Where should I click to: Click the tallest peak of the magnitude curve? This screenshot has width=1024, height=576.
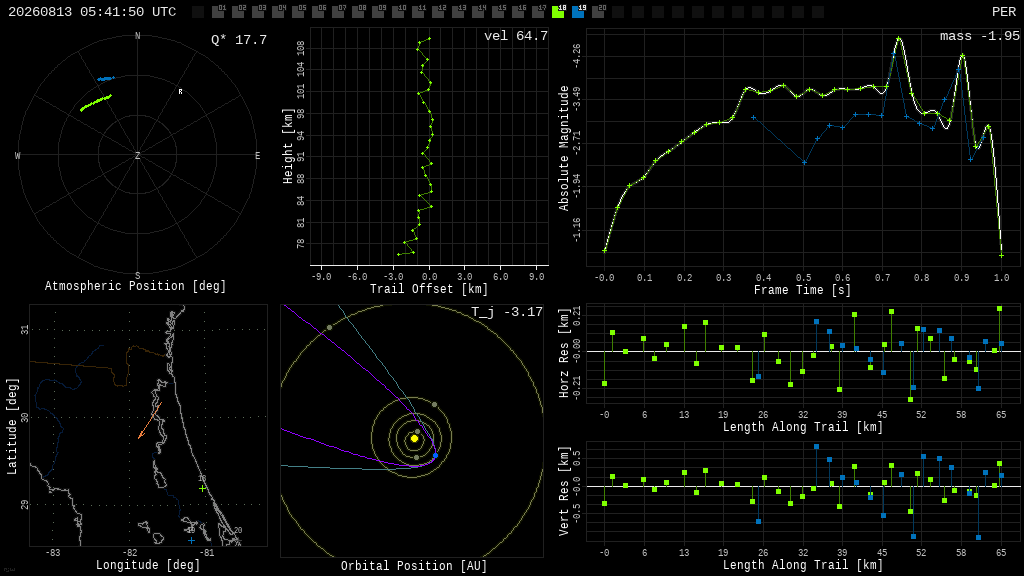[899, 39]
